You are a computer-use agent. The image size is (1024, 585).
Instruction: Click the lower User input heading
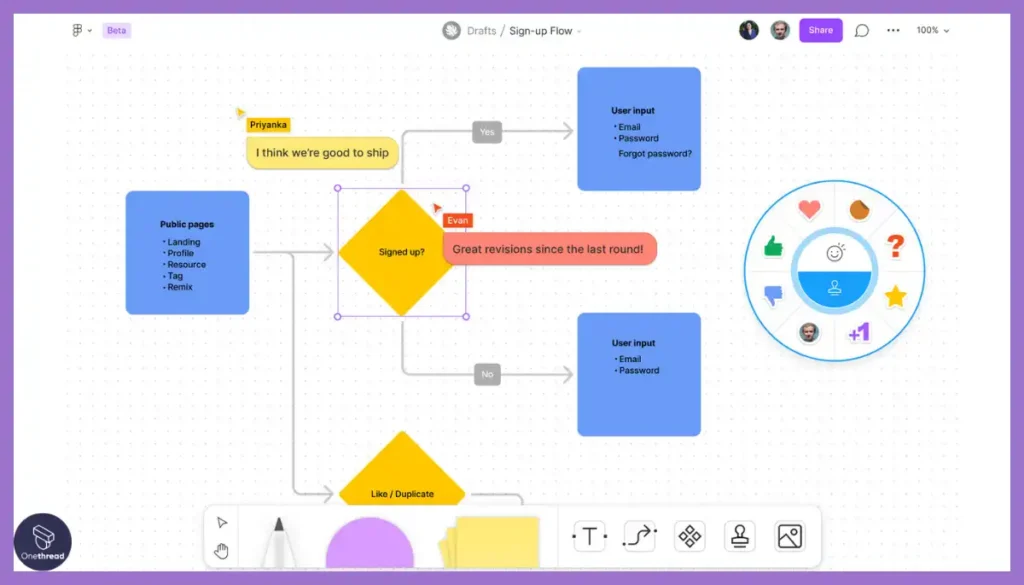pos(633,343)
